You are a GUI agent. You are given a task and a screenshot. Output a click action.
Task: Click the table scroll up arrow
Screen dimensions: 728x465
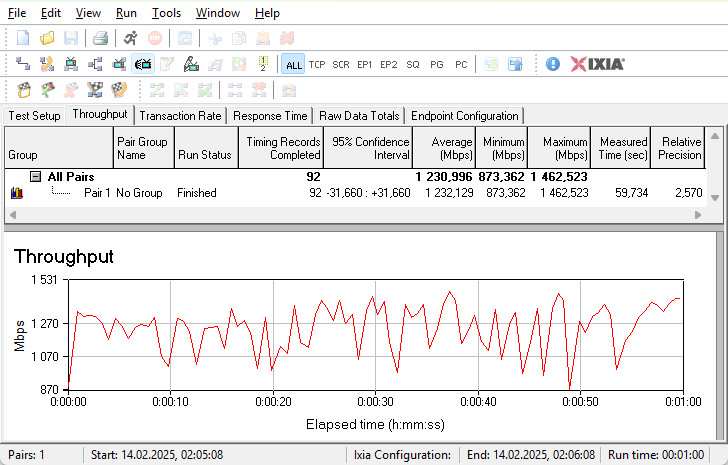tap(715, 136)
